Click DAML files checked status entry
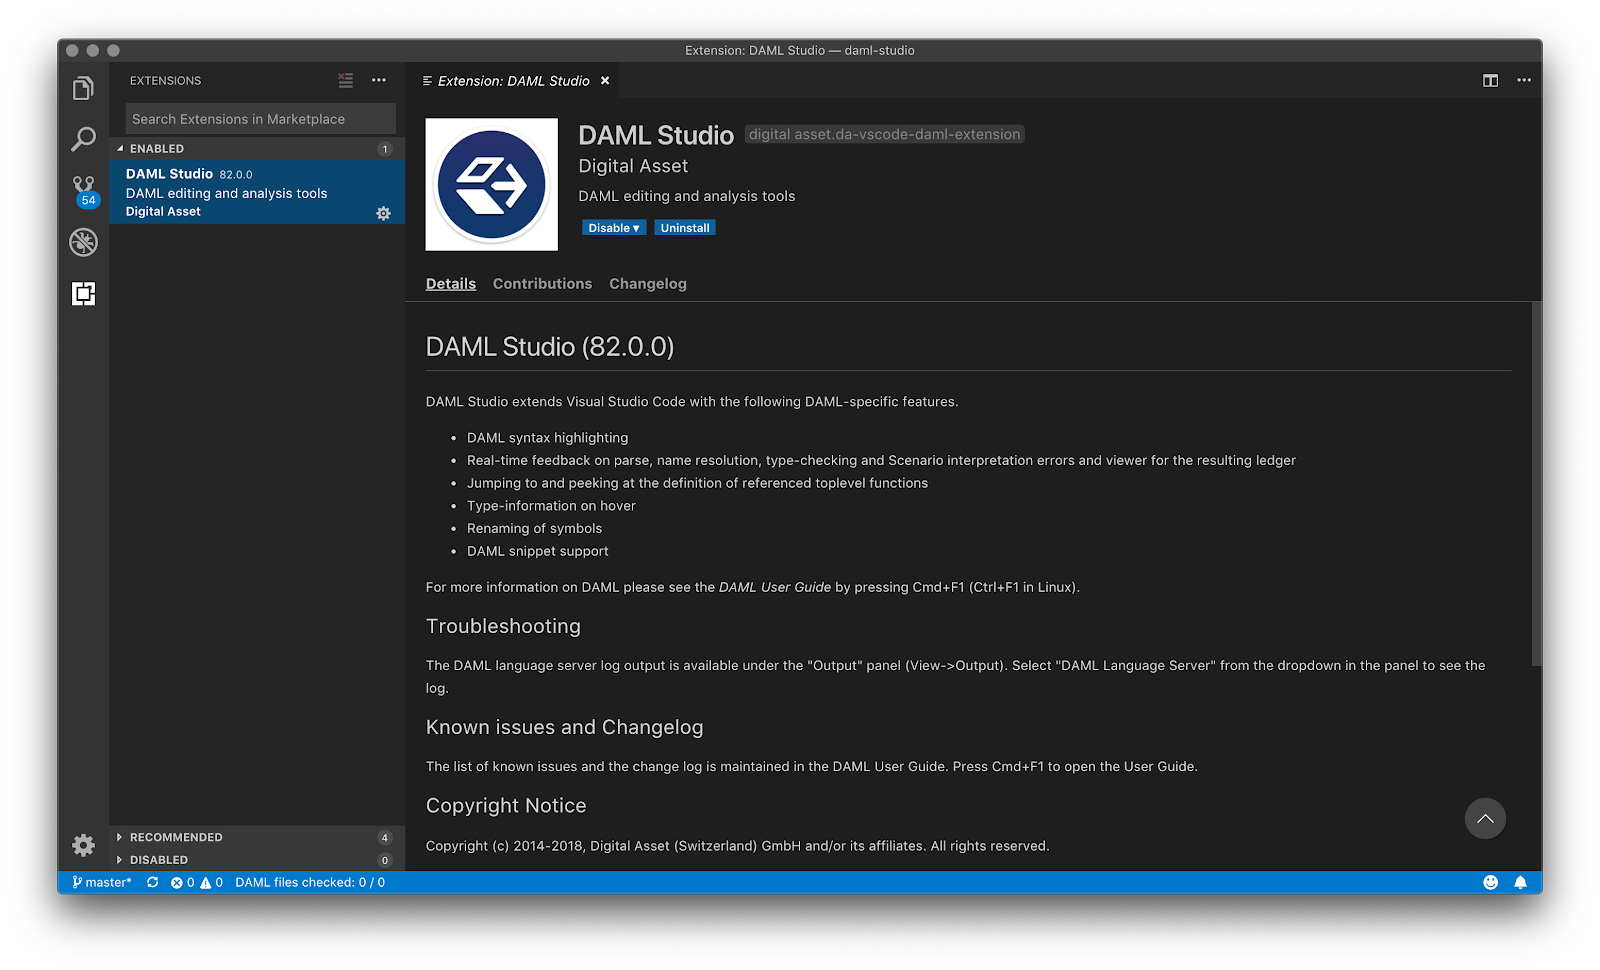Image resolution: width=1600 pixels, height=970 pixels. (310, 882)
